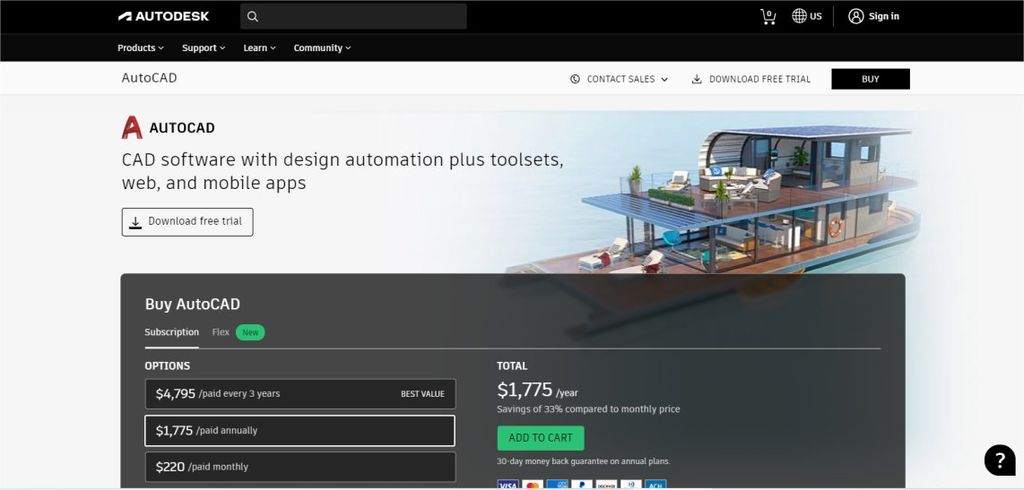Click the Sign in link
1024x490 pixels.
tap(884, 16)
